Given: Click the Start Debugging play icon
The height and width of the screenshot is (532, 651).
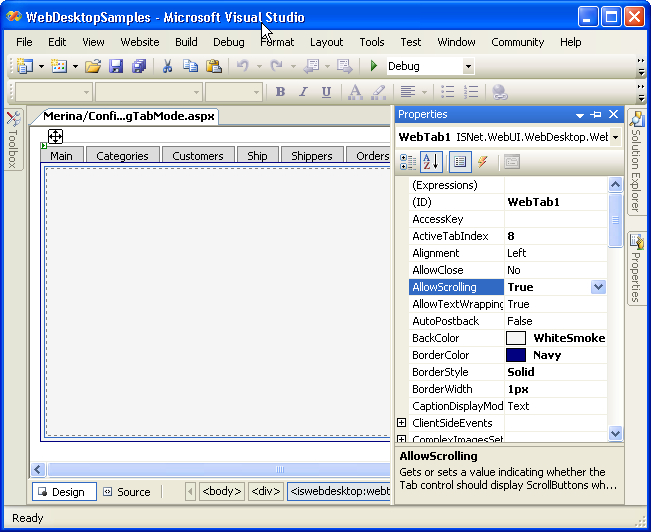Looking at the screenshot, I should pos(374,66).
